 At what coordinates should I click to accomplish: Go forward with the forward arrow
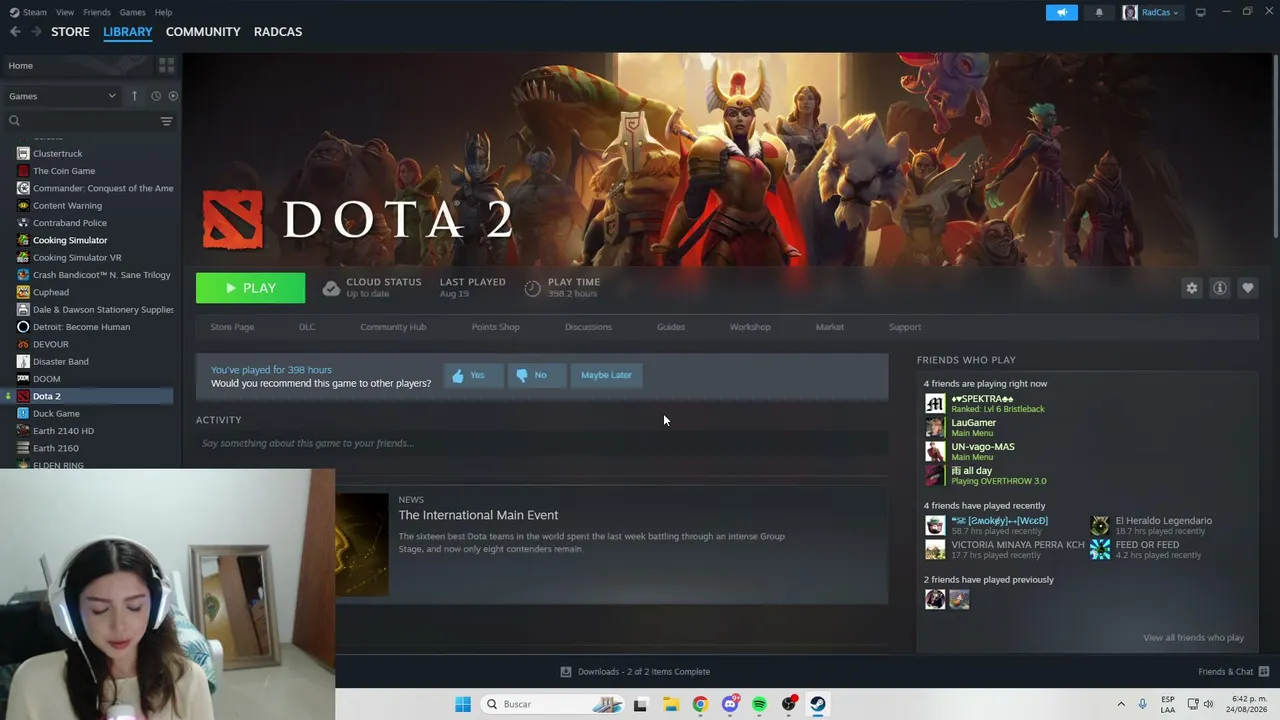coord(36,32)
